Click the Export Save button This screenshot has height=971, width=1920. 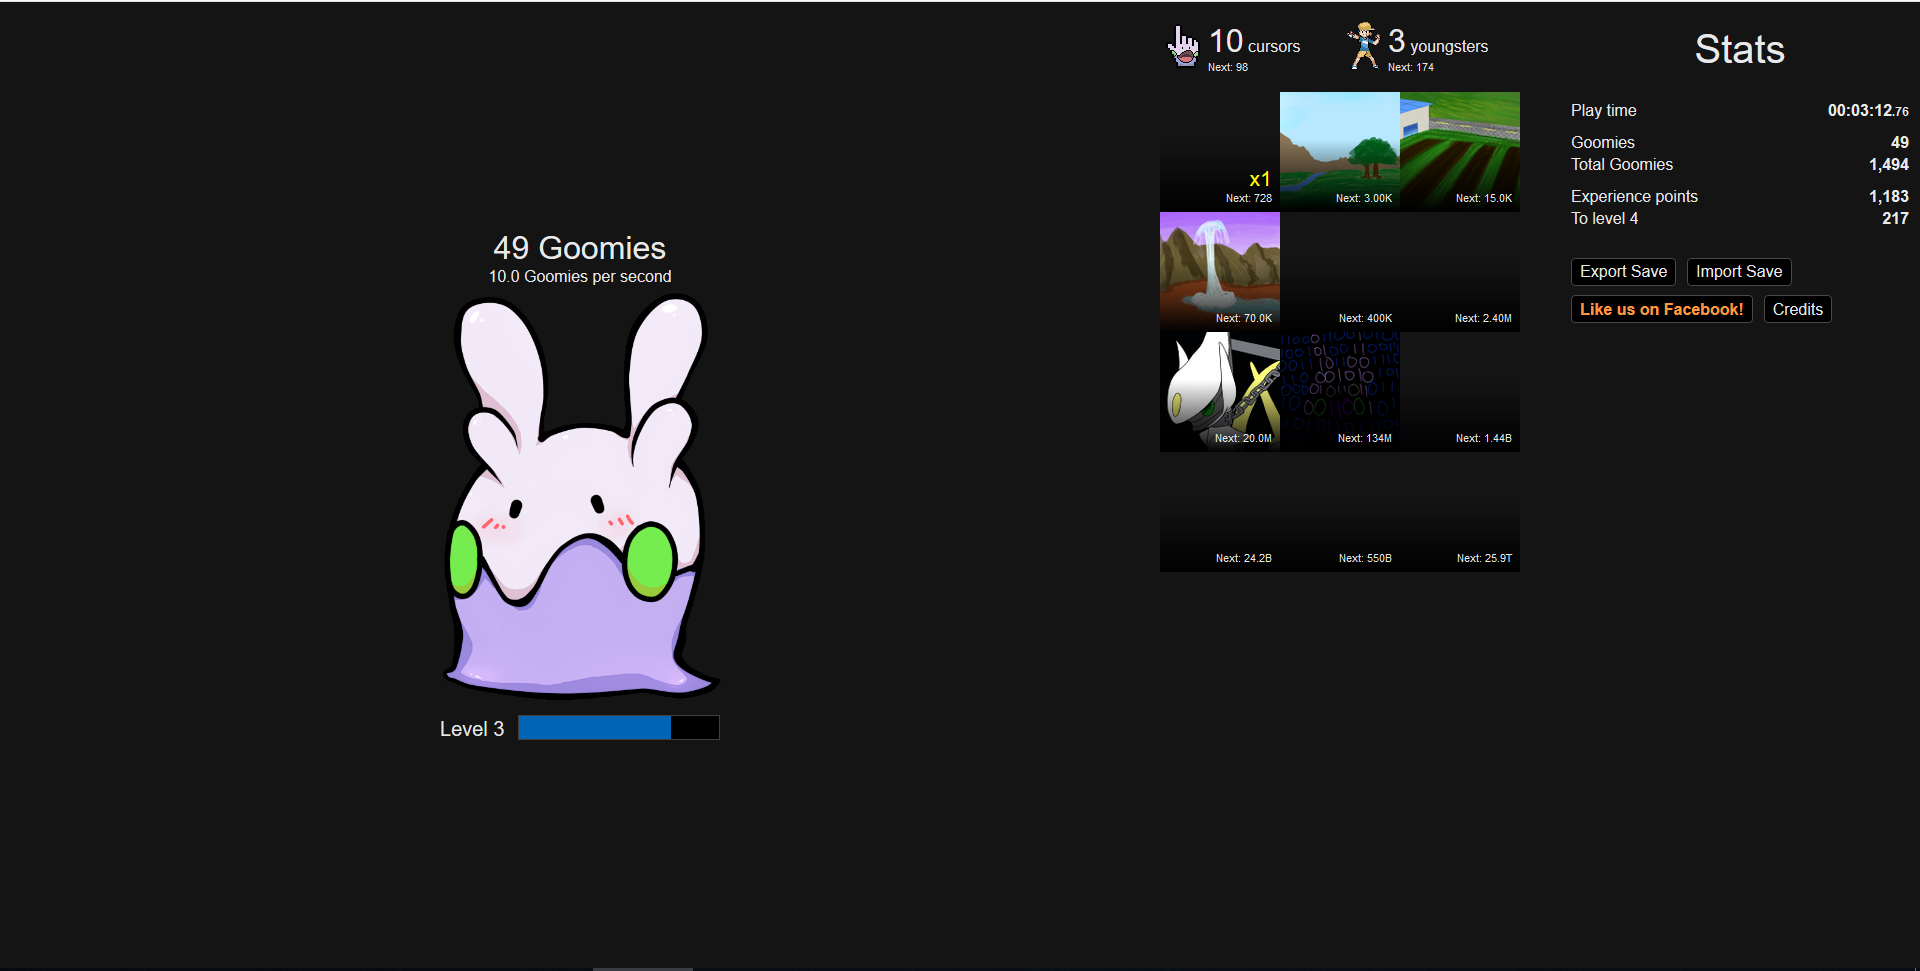(x=1623, y=272)
